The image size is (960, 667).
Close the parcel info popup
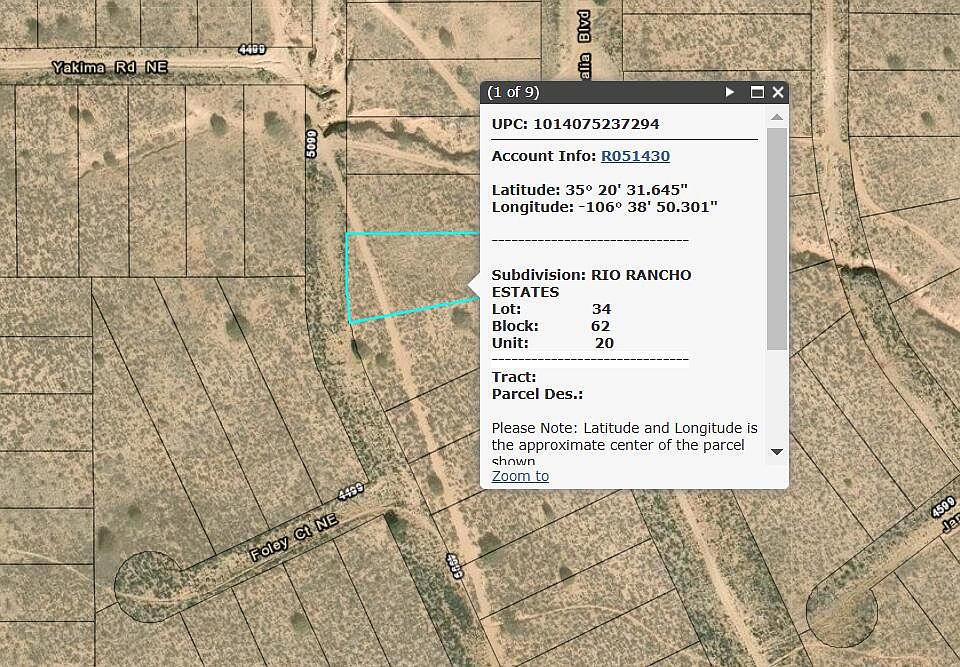point(778,92)
